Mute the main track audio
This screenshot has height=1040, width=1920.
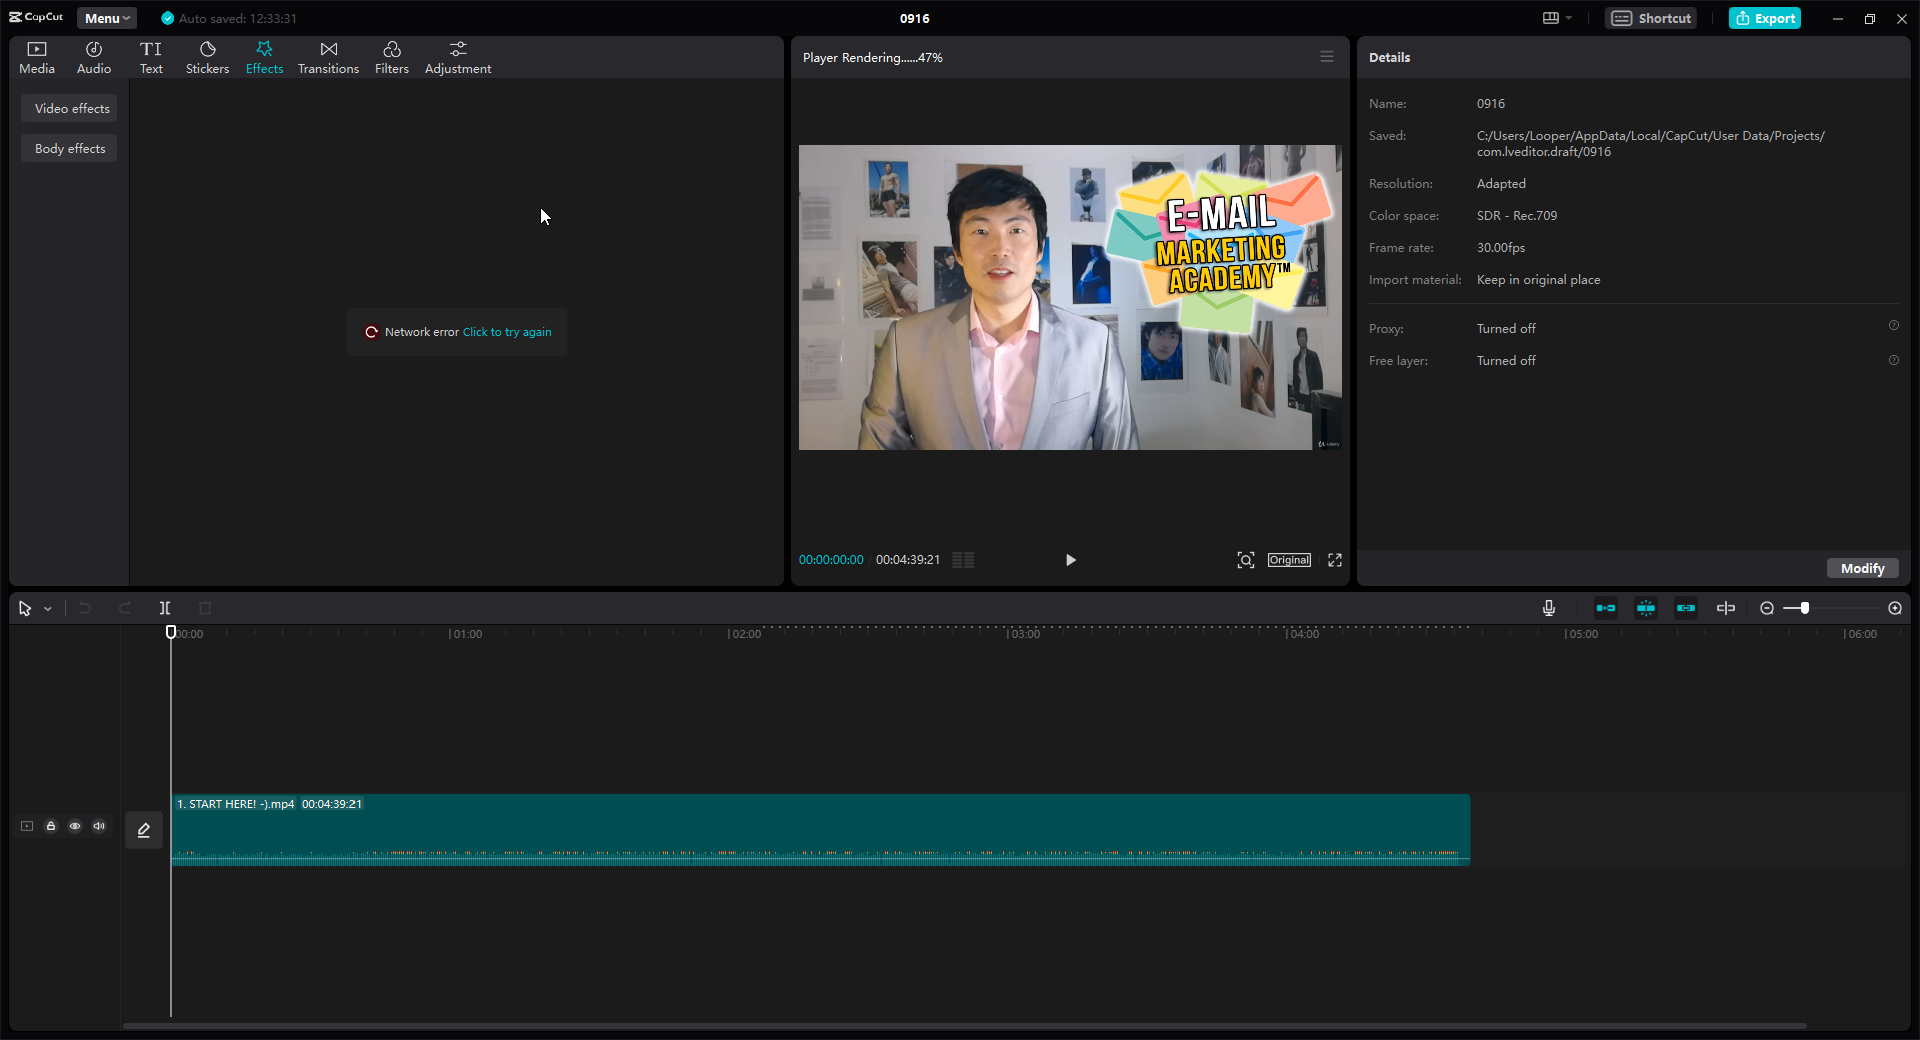point(99,826)
